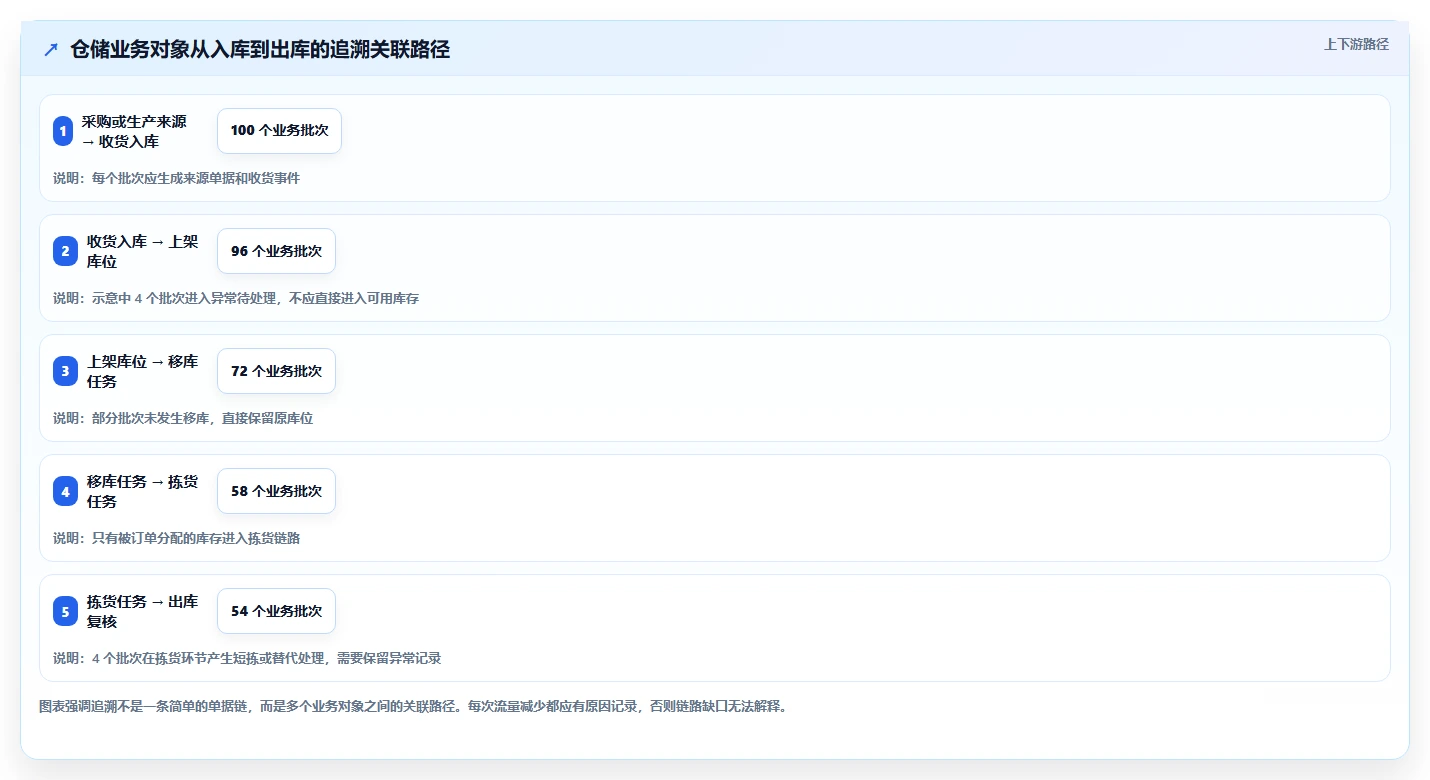This screenshot has height=780, width=1430.
Task: Select the "54 个业务批次" pill
Action: (x=276, y=611)
